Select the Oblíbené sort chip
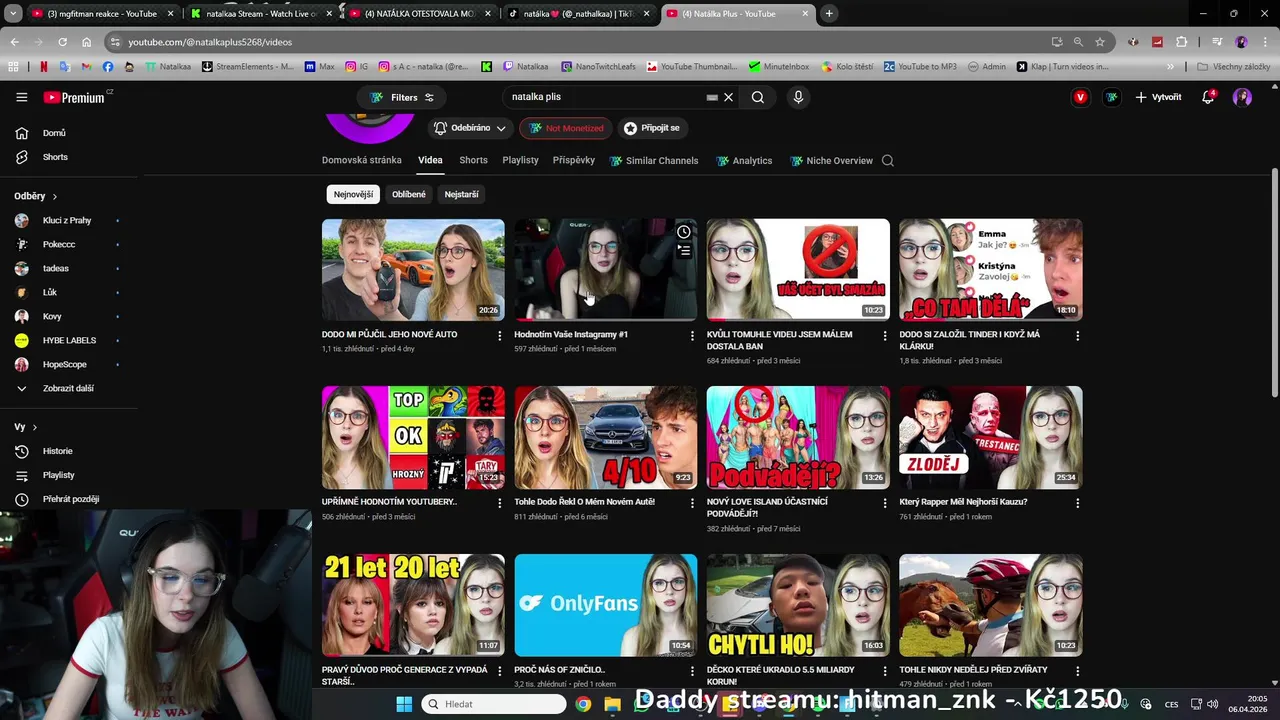The image size is (1280, 720). coord(409,194)
